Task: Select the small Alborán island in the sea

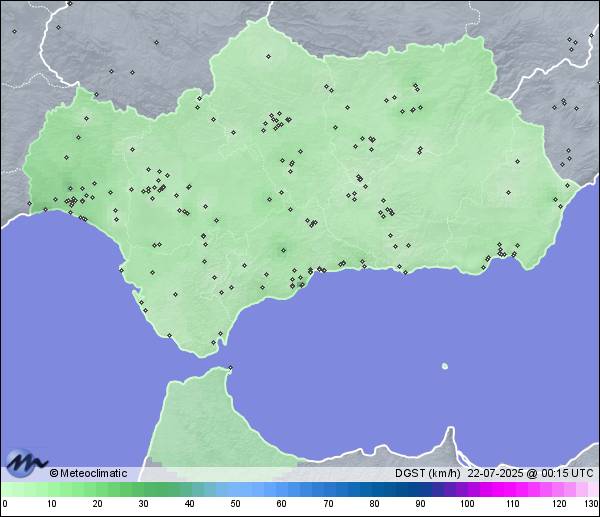Action: pyautogui.click(x=445, y=366)
